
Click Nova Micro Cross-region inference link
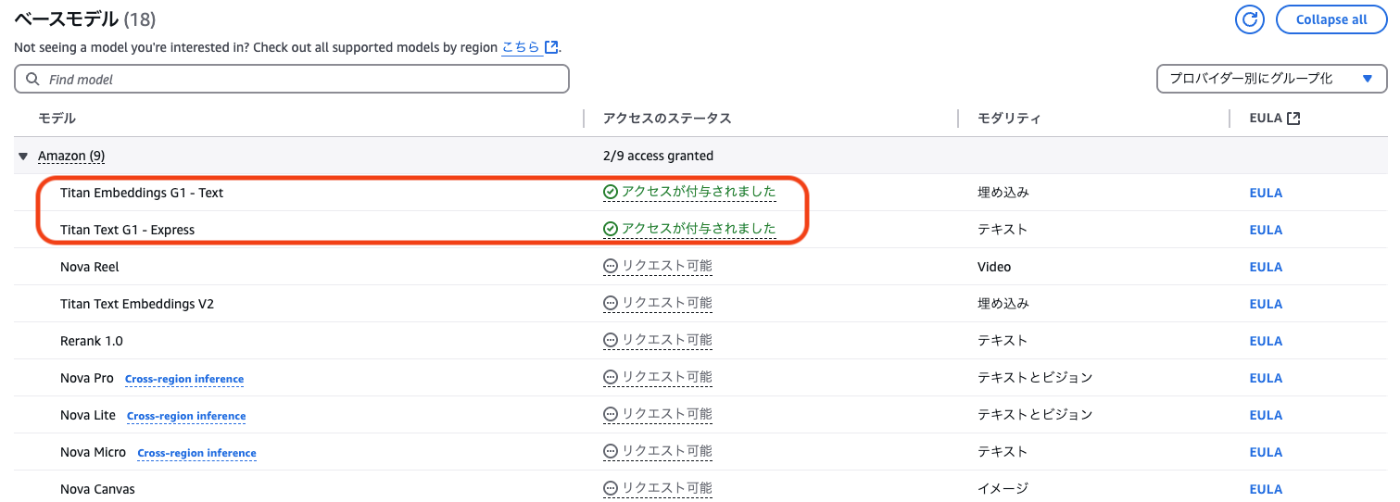(x=197, y=453)
